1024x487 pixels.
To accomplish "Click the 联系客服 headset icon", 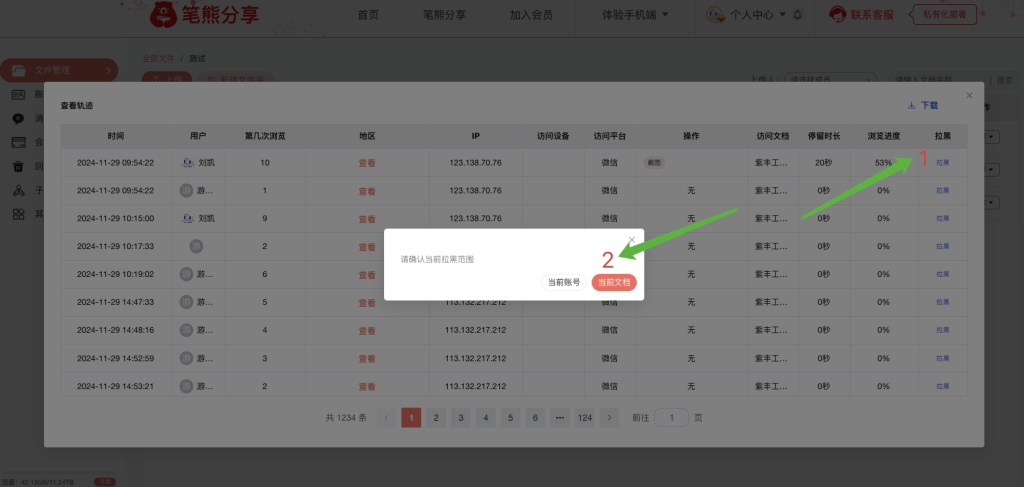I will (x=838, y=15).
